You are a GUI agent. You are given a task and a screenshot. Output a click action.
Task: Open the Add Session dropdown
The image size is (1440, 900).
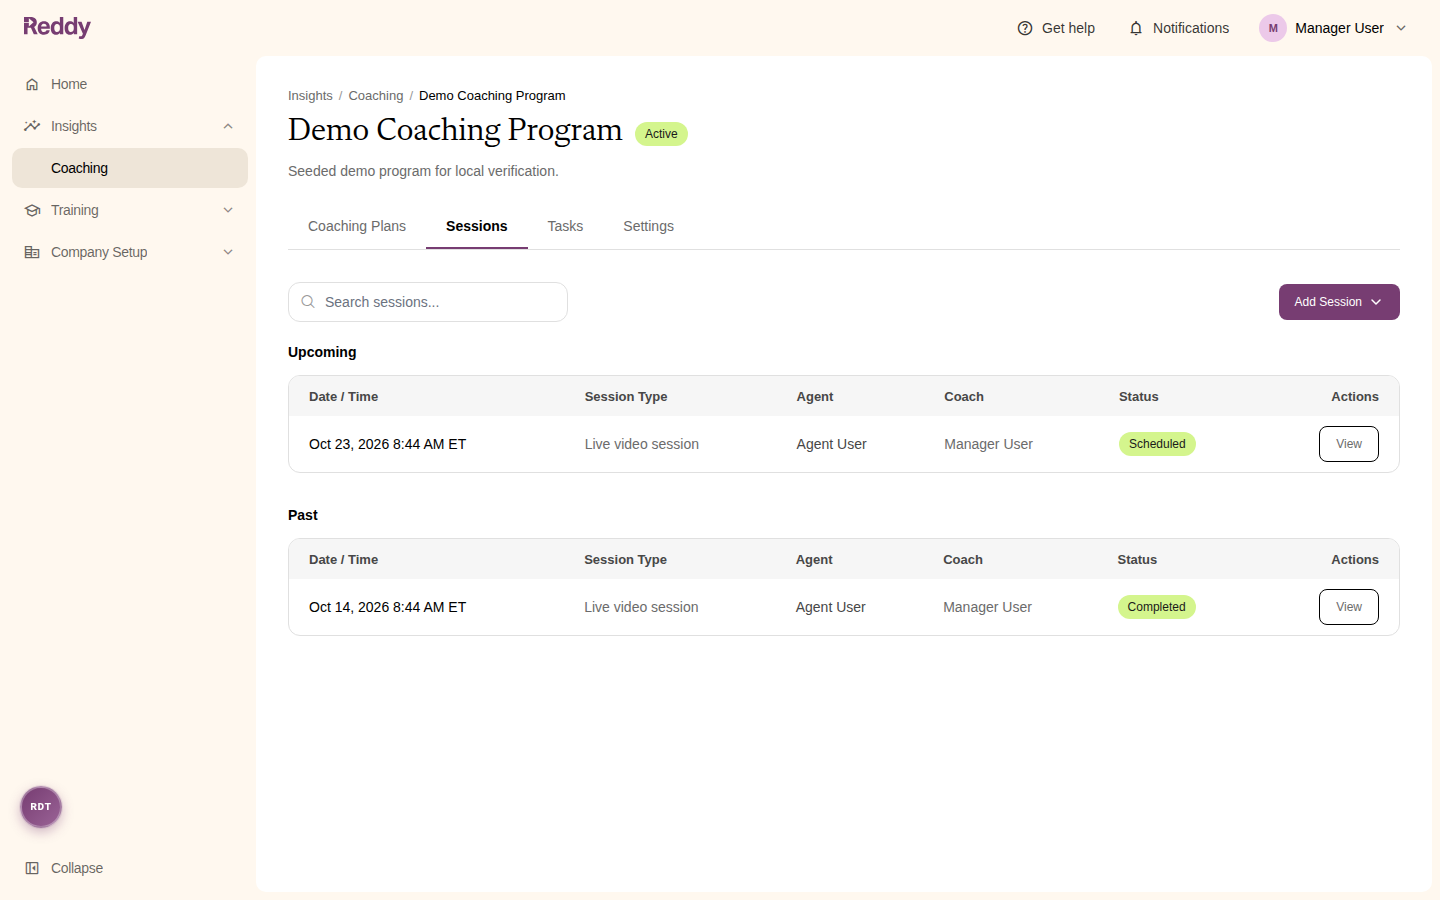tap(1339, 302)
